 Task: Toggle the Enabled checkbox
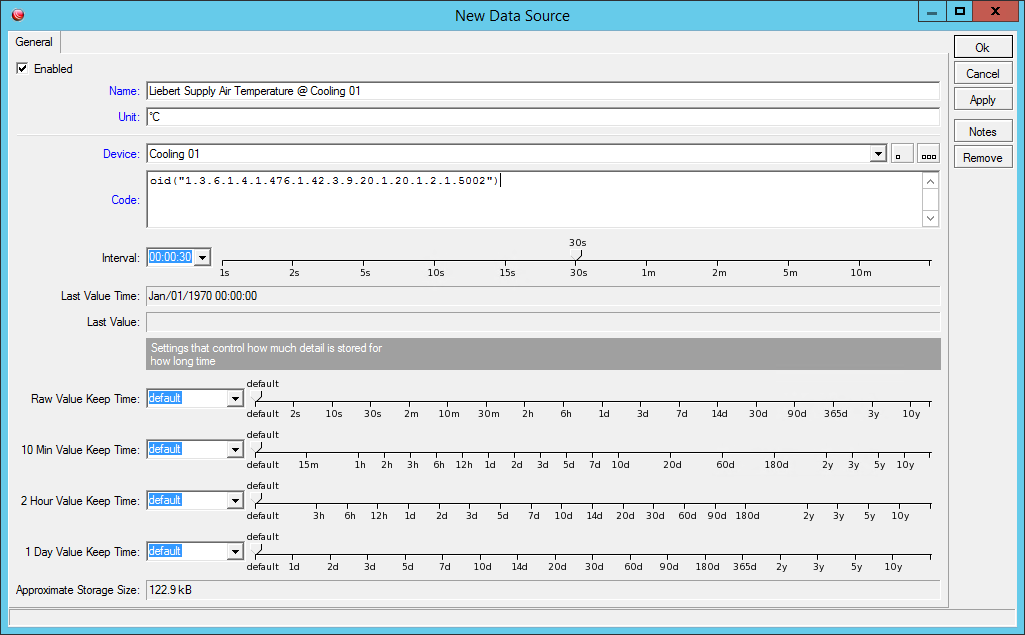point(22,68)
